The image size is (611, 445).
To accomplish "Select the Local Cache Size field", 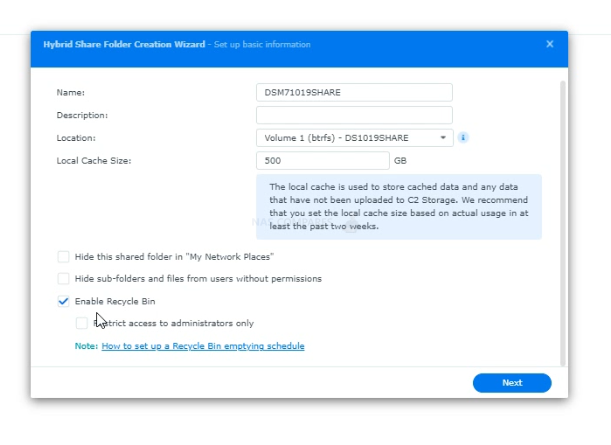I will (323, 161).
